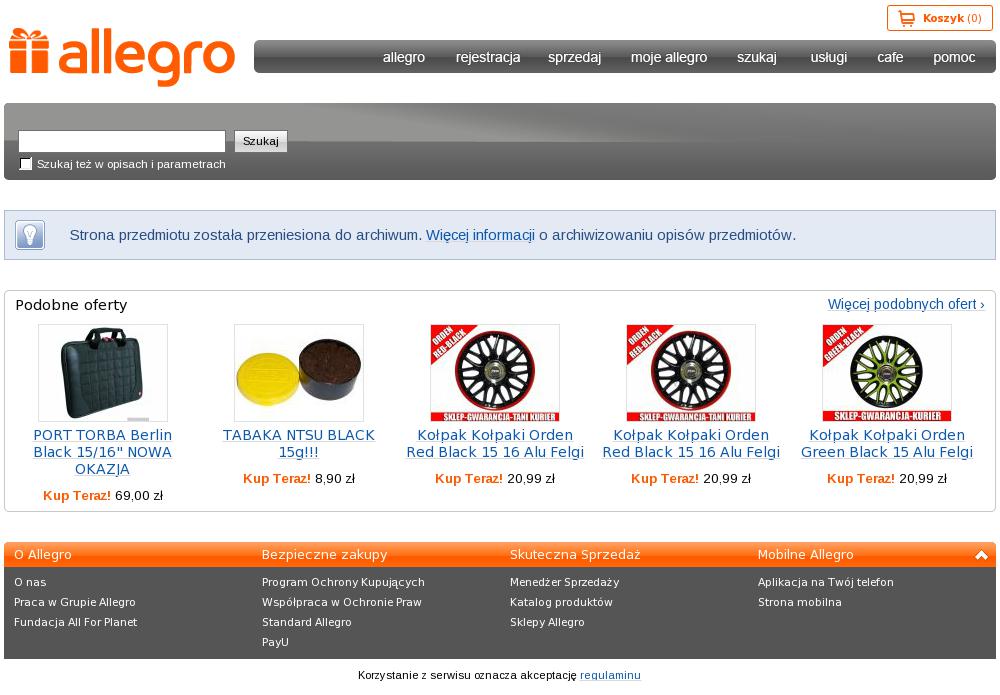
Task: Open 'Aplikacja na Twój telefon' link
Action: (826, 582)
